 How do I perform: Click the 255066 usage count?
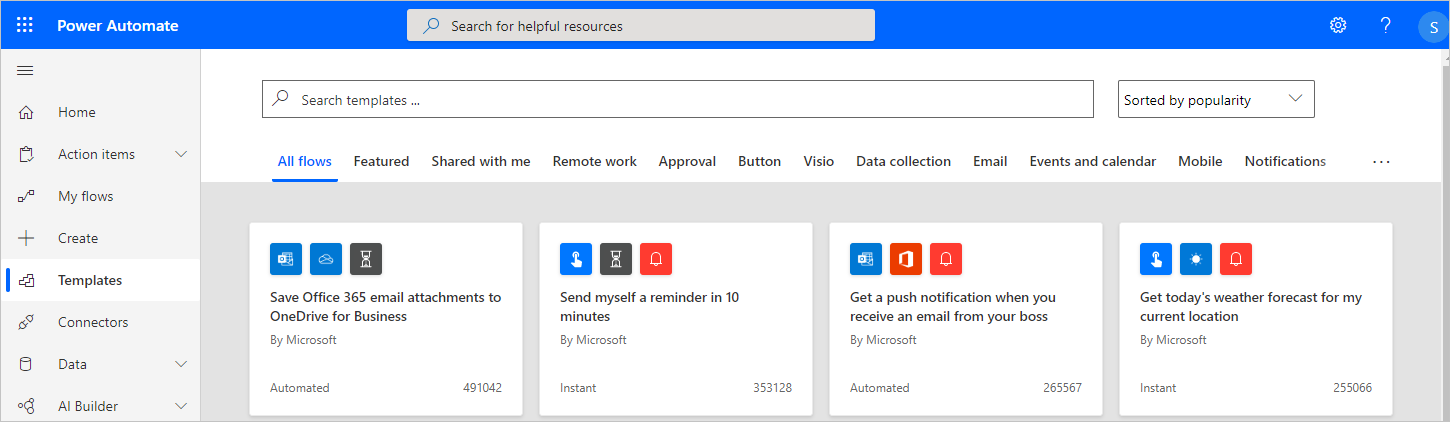[1352, 388]
